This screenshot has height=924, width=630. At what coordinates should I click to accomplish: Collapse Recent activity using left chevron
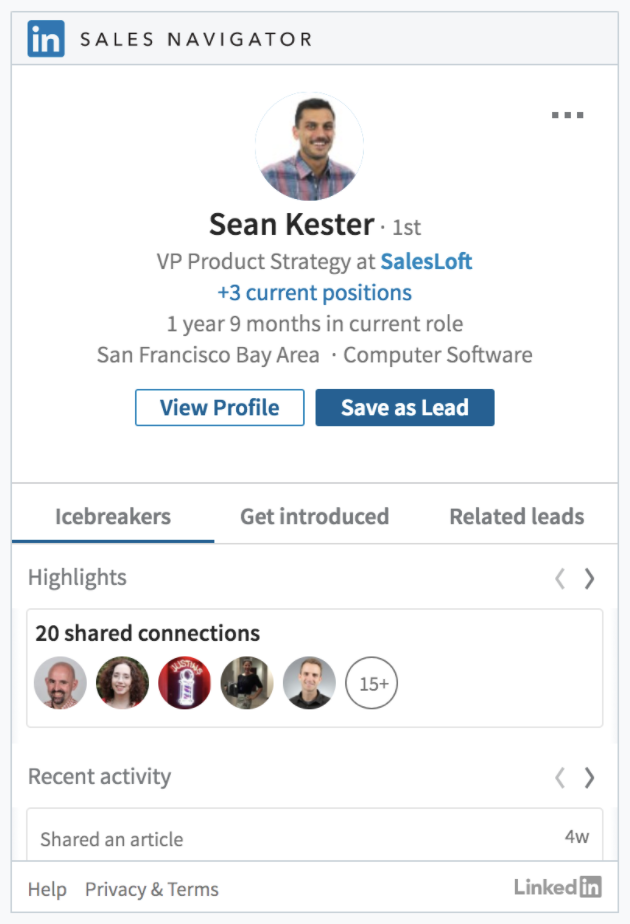(x=562, y=777)
